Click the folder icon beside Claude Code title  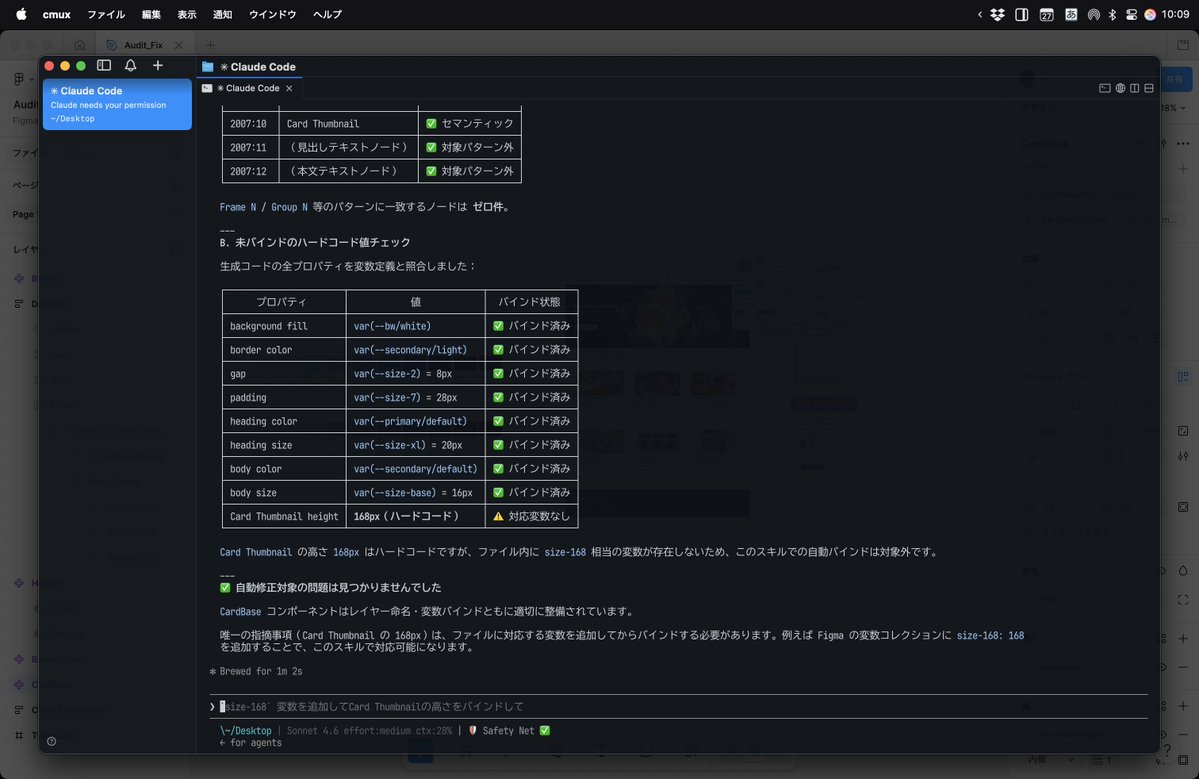click(x=207, y=67)
